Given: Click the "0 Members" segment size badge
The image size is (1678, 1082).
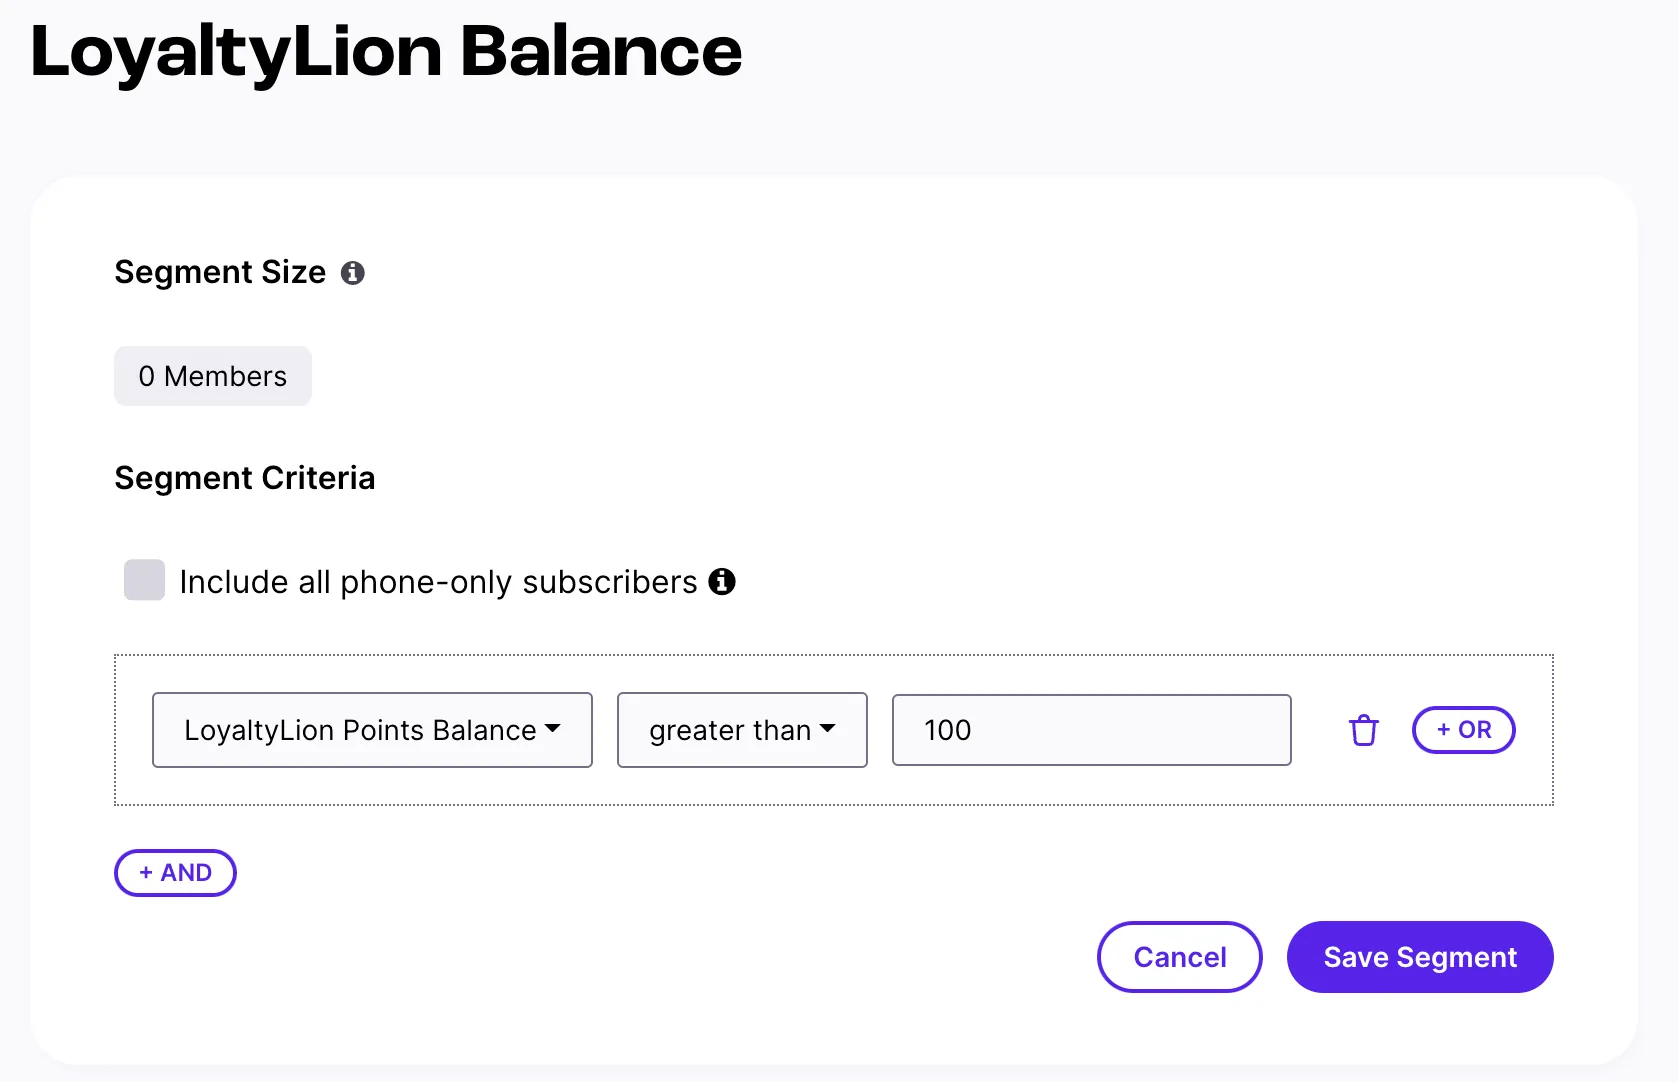Looking at the screenshot, I should click(212, 376).
